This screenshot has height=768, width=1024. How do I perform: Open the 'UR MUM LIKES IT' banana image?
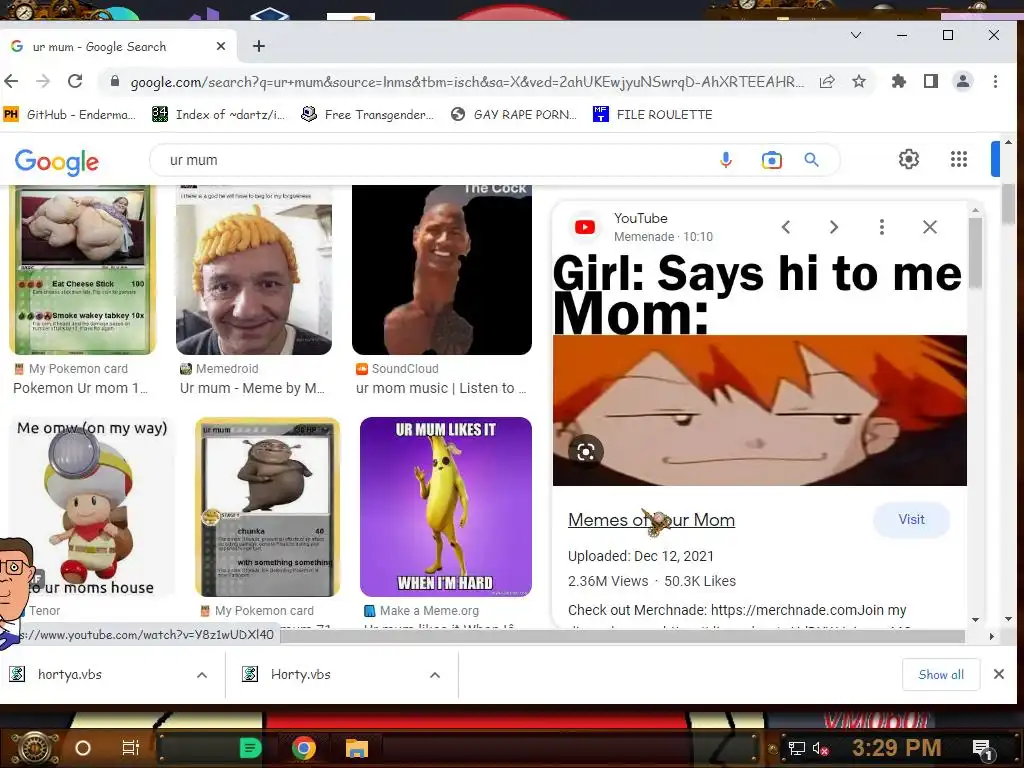(445, 507)
